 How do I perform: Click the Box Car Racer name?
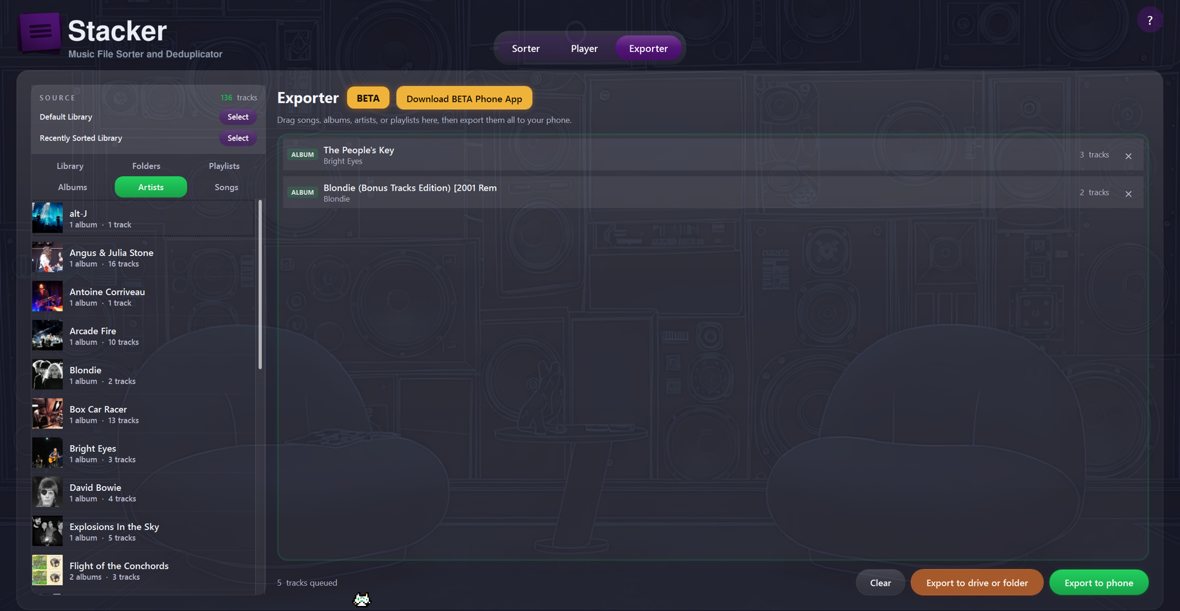click(x=98, y=409)
